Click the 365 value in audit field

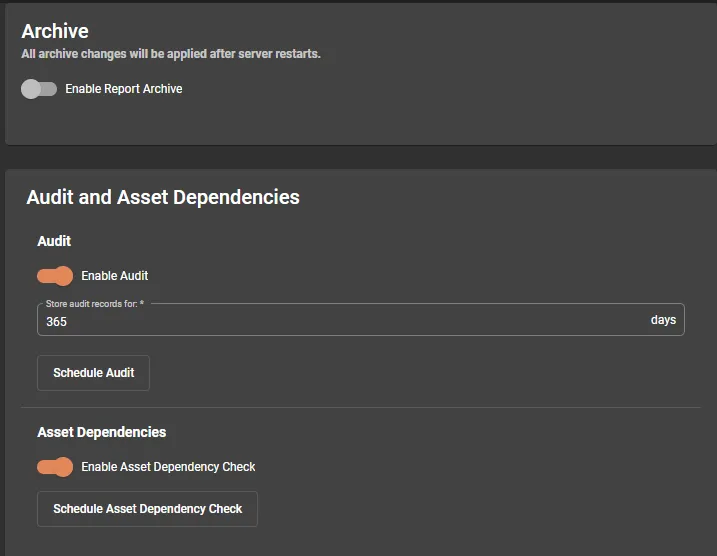click(x=57, y=322)
